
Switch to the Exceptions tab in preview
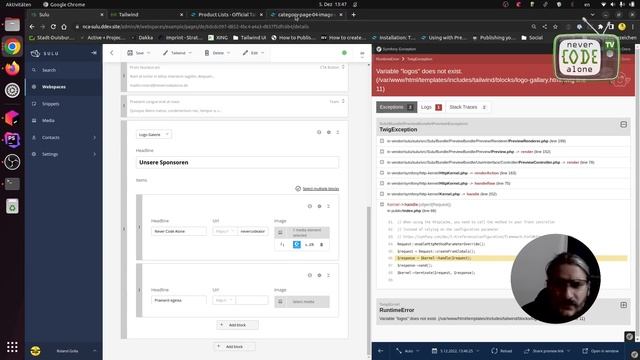point(396,107)
